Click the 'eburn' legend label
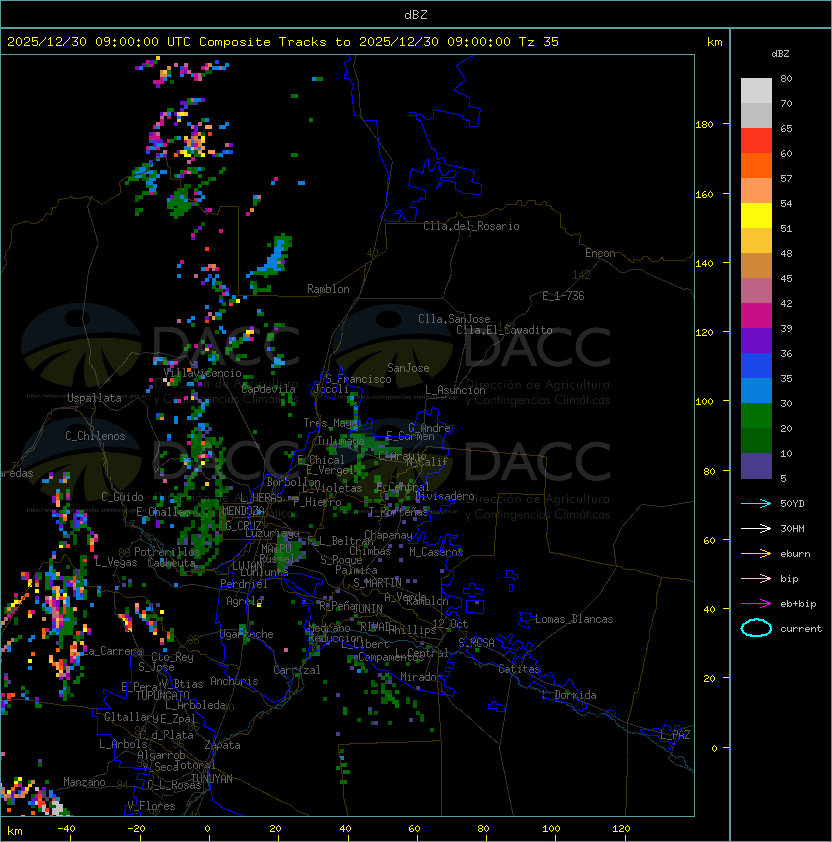The height and width of the screenshot is (842, 832). tap(795, 554)
